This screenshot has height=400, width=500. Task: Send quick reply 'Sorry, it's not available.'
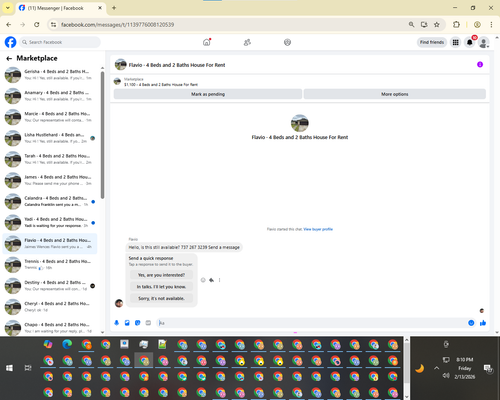pyautogui.click(x=161, y=298)
